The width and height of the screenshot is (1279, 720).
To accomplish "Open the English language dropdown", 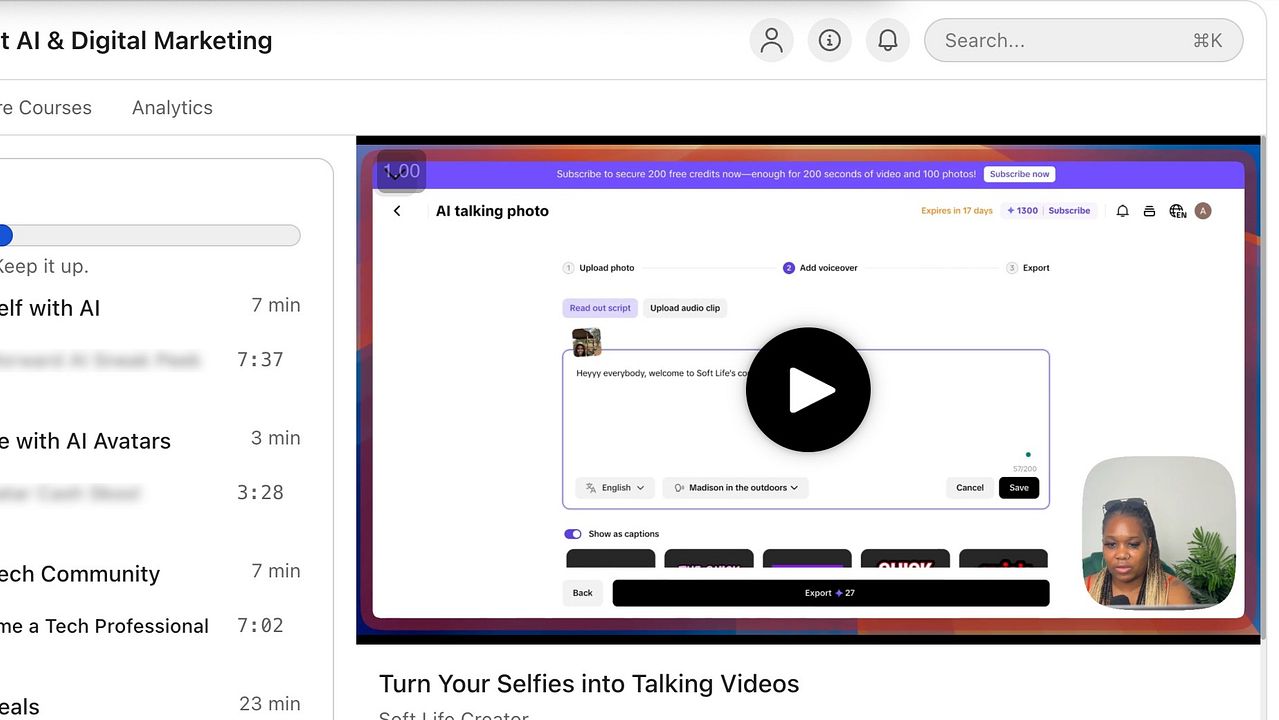I will [615, 488].
